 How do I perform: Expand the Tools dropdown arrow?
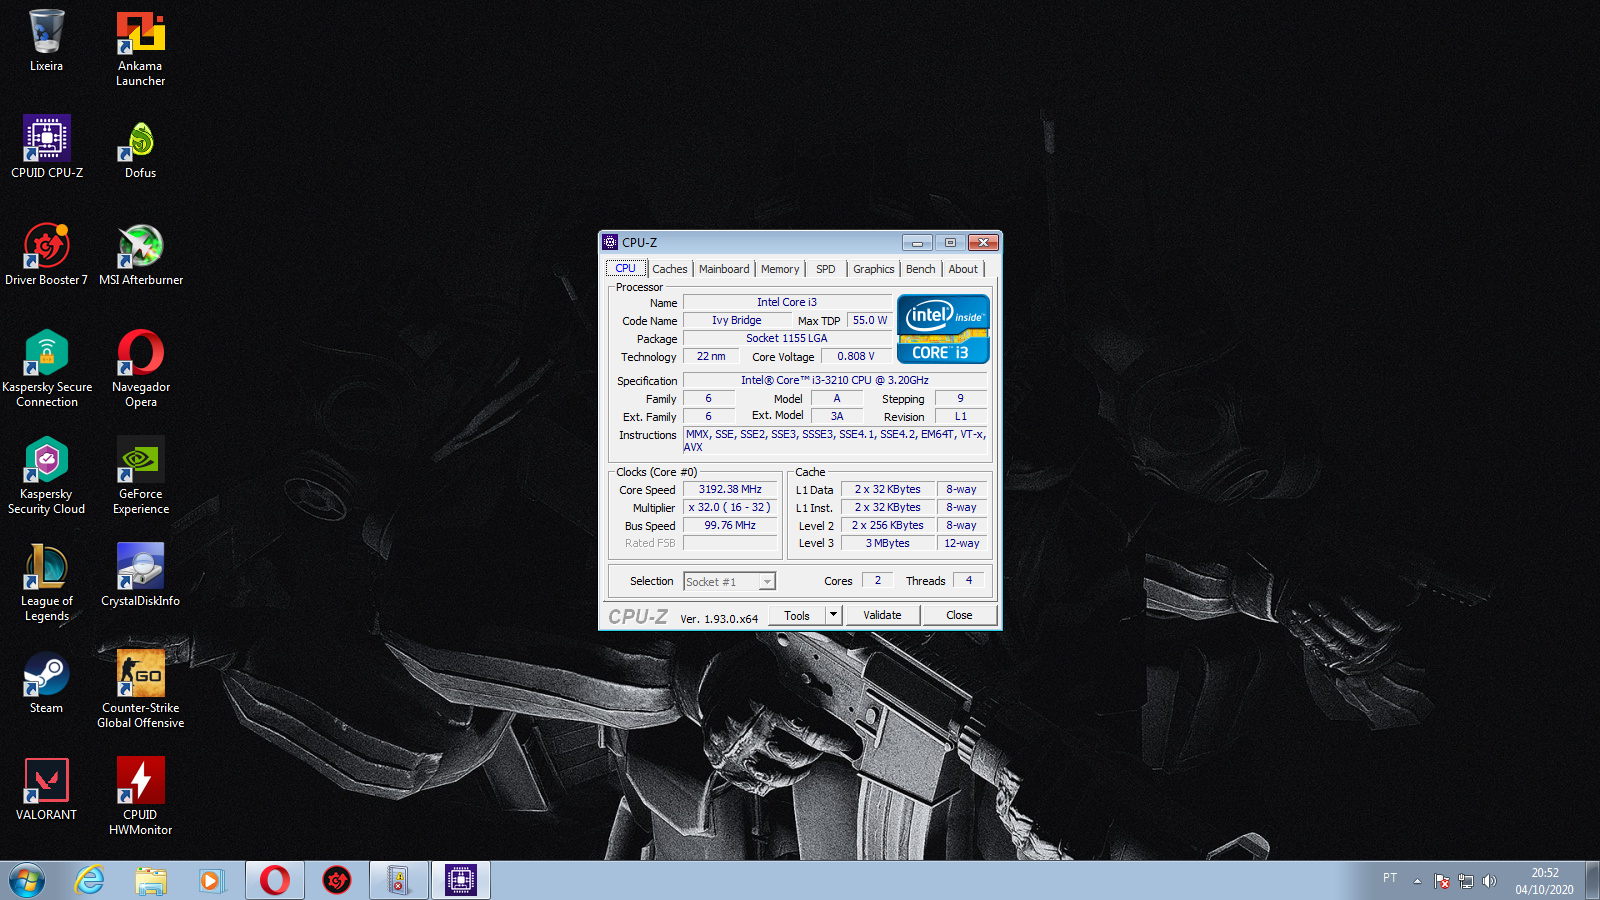(x=833, y=615)
